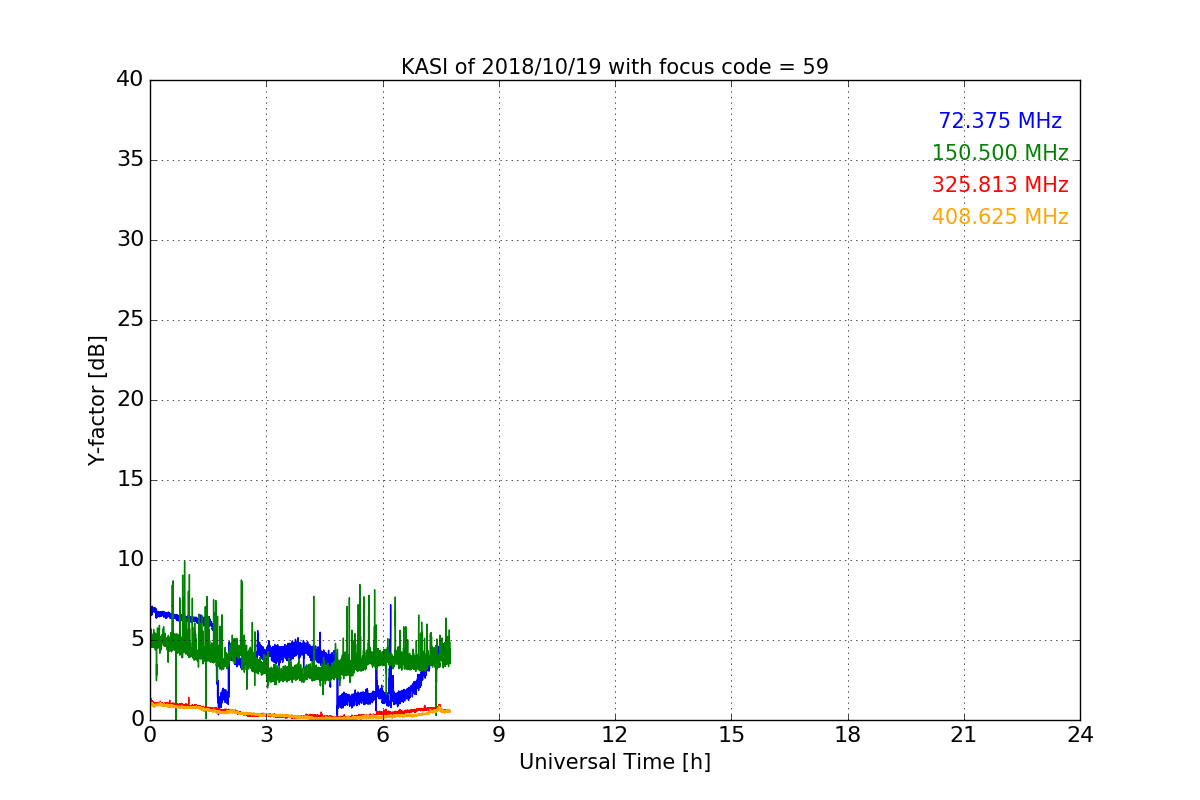This screenshot has width=1200, height=800.
Task: Click the x-axis tick label 15
Action: click(x=731, y=734)
